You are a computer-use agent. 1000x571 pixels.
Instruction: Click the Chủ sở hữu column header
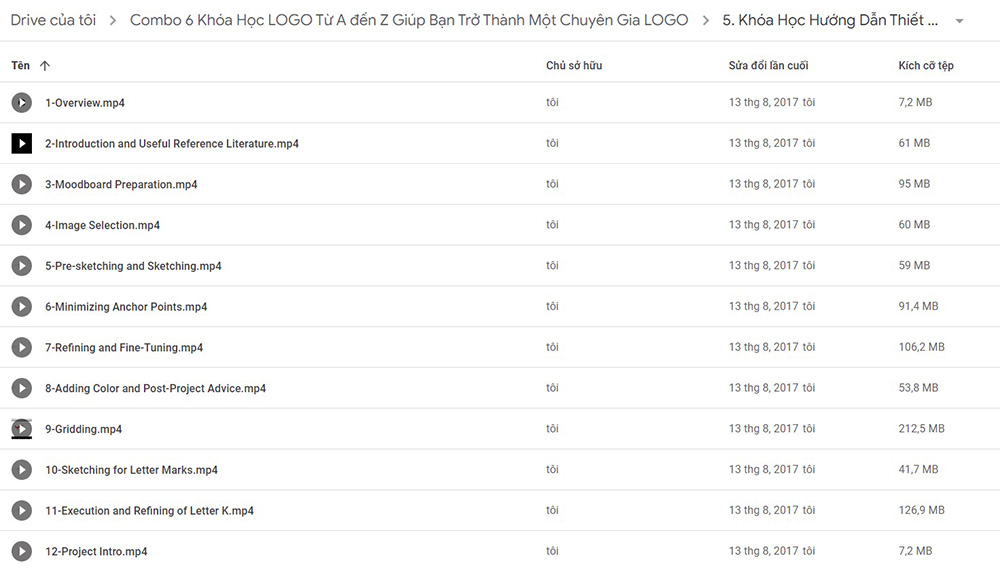pyautogui.click(x=574, y=65)
